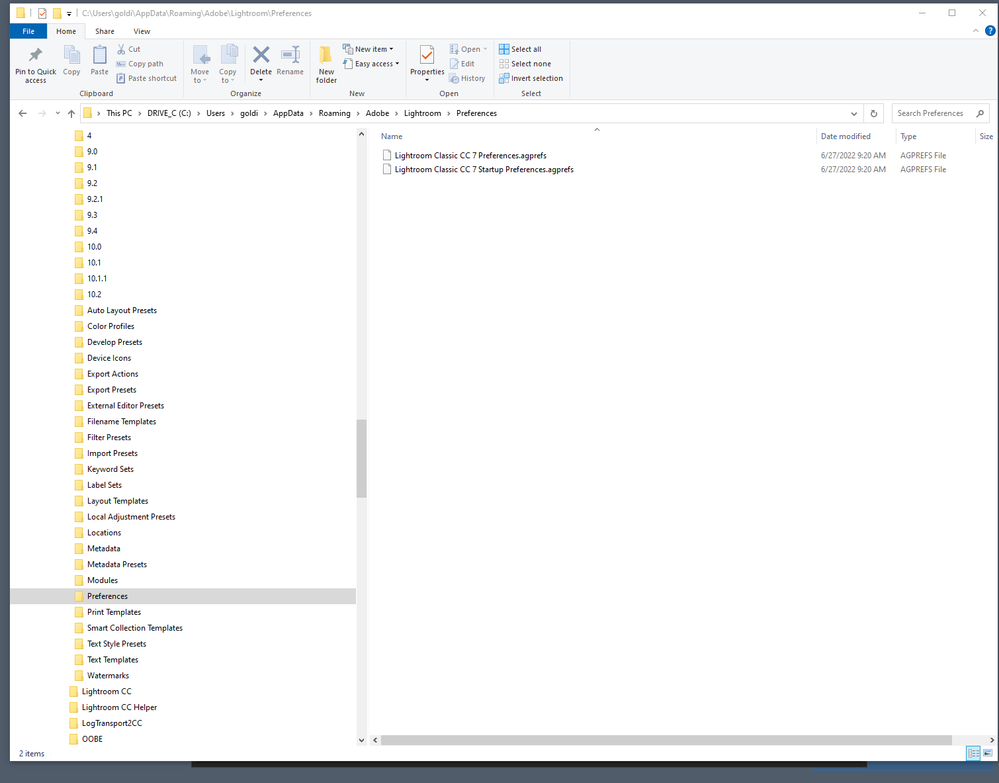This screenshot has width=999, height=783.
Task: Open recent locations dropdown arrow
Action: pyautogui.click(x=57, y=113)
